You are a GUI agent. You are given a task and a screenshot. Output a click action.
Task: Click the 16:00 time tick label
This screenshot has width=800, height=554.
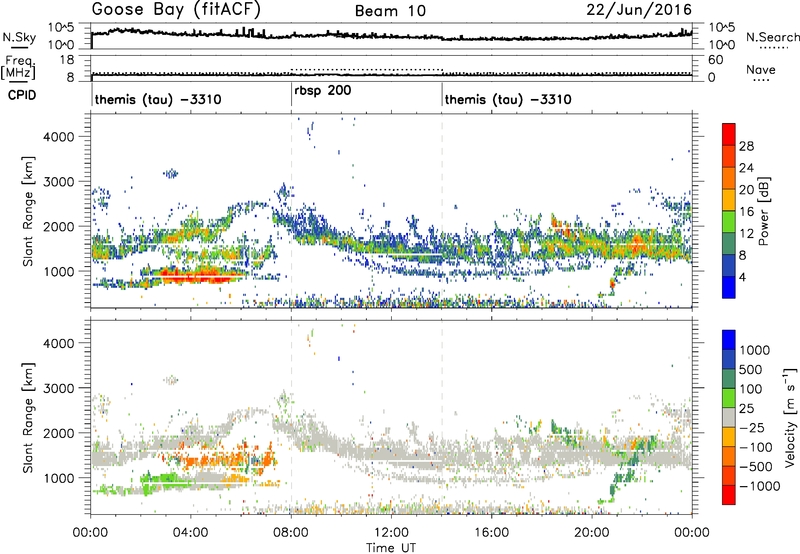pyautogui.click(x=491, y=533)
